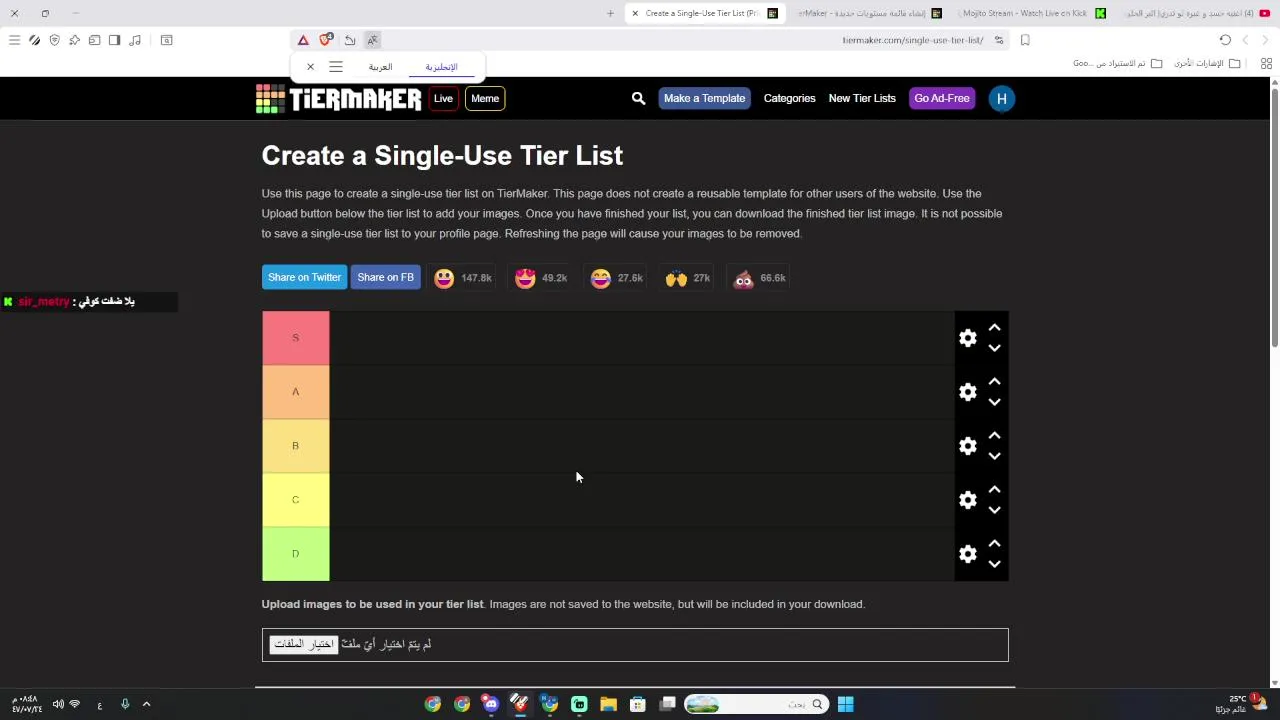Screen dimensions: 1280x720
Task: Click the page vertical scrollbar
Action: (1274, 220)
